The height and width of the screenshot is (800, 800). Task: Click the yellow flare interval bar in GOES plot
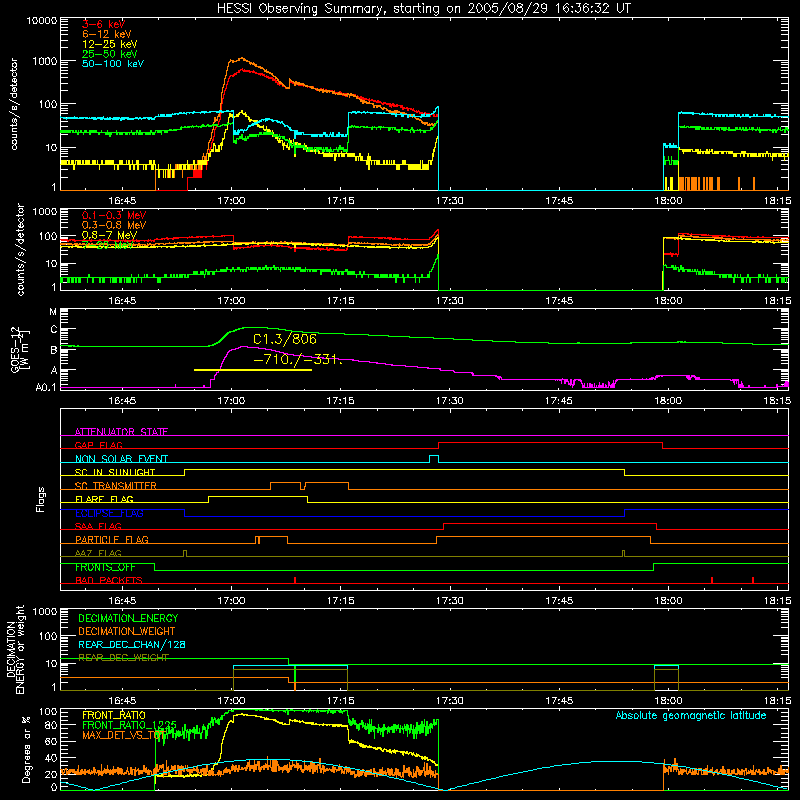point(253,370)
